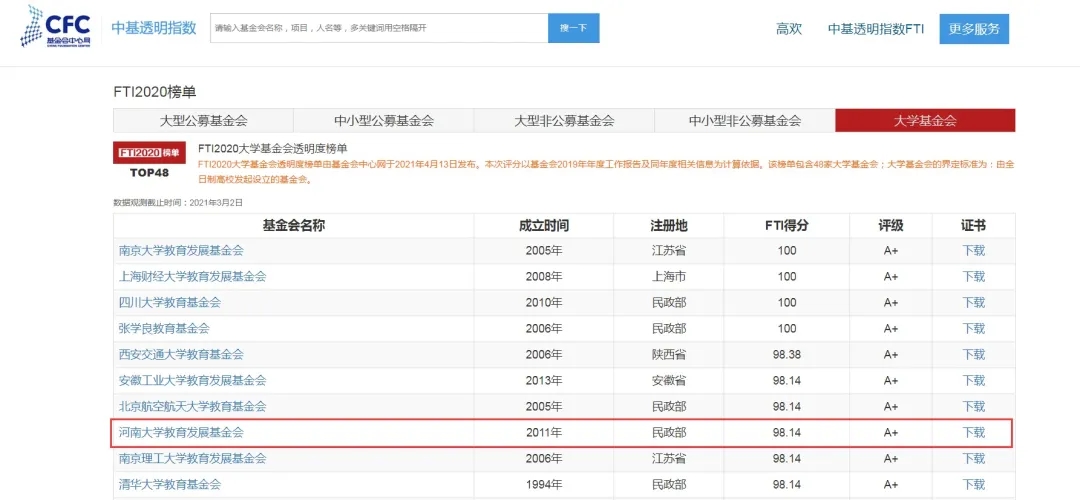Switch to the 中小型公募基金会 tab
This screenshot has width=1080, height=500.
click(x=384, y=121)
